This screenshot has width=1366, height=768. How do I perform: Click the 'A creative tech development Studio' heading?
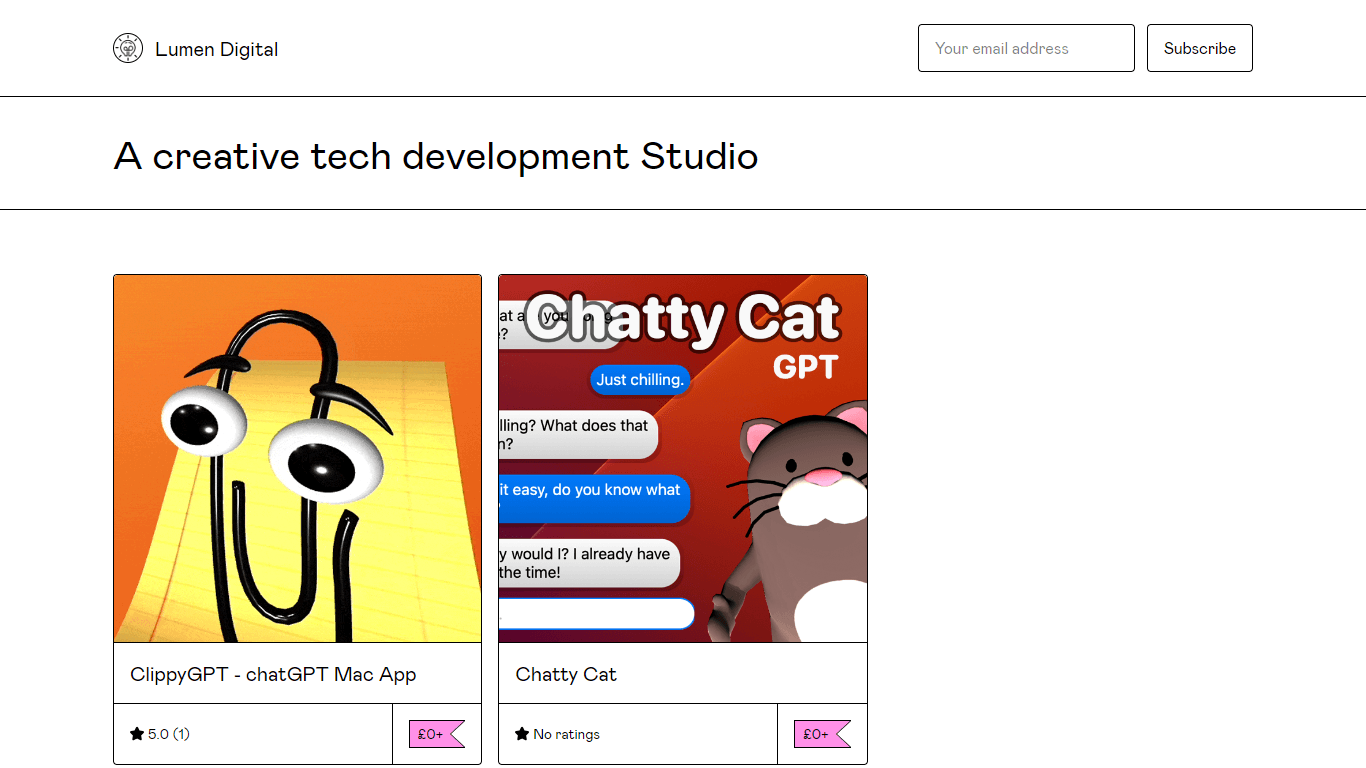436,156
